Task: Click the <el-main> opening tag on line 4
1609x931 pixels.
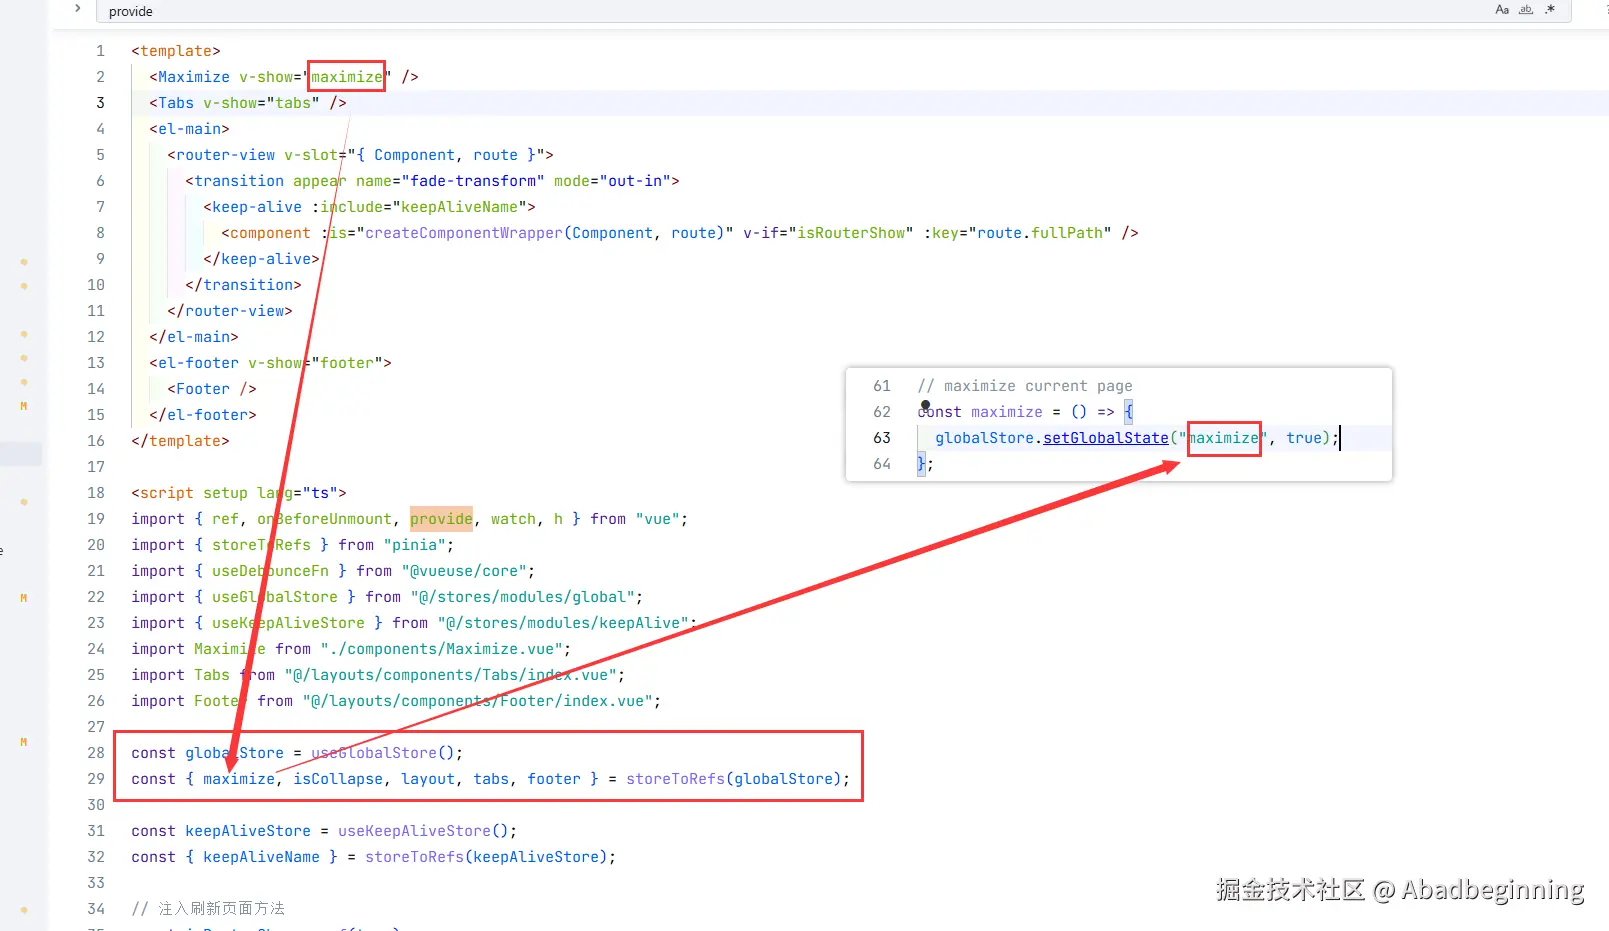Action: click(189, 129)
